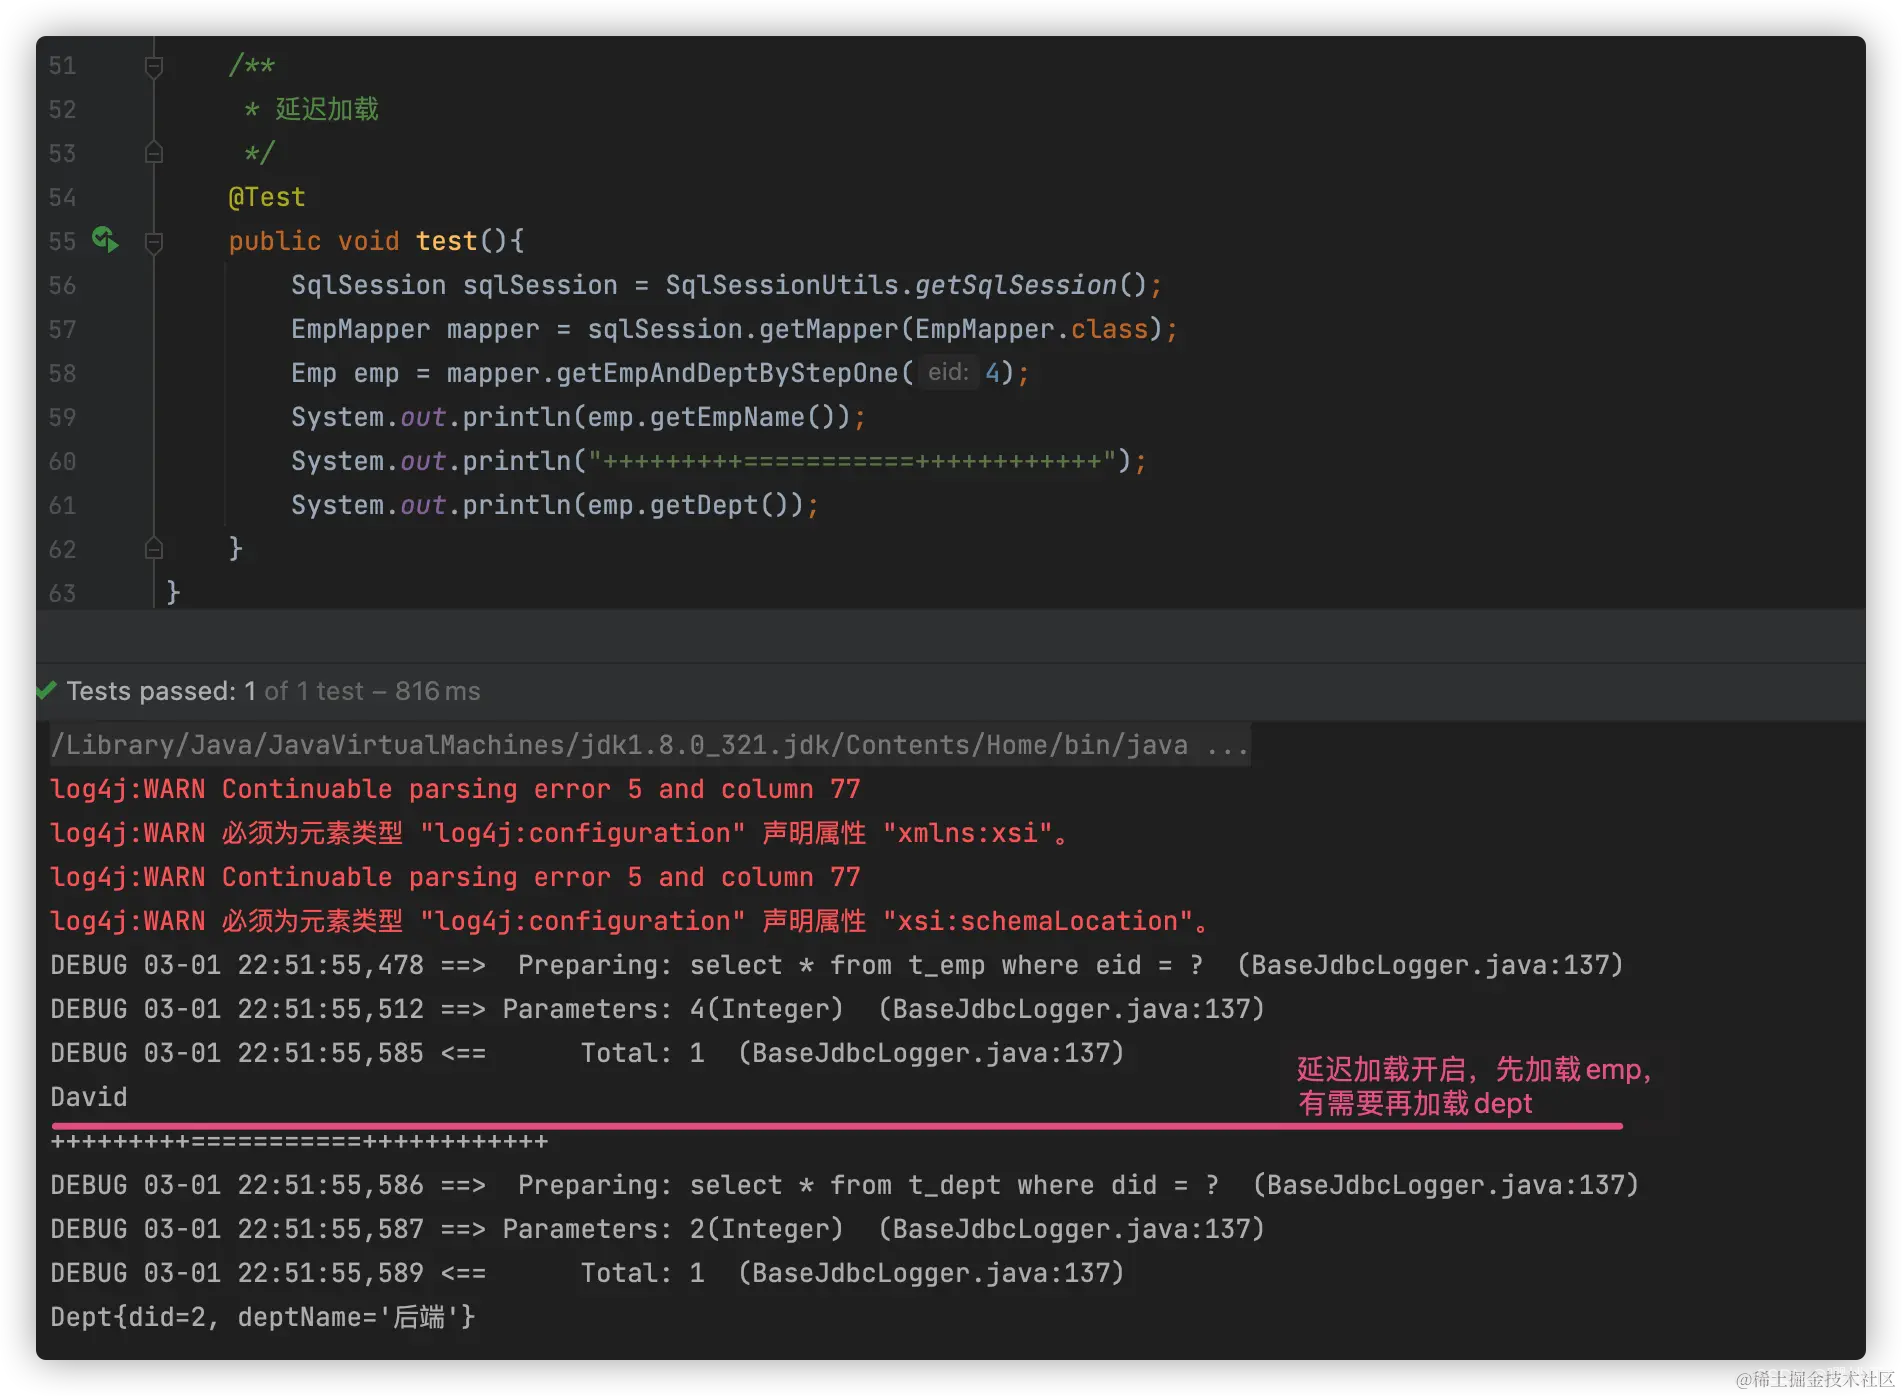Click the 'David' console output line

[89, 1097]
